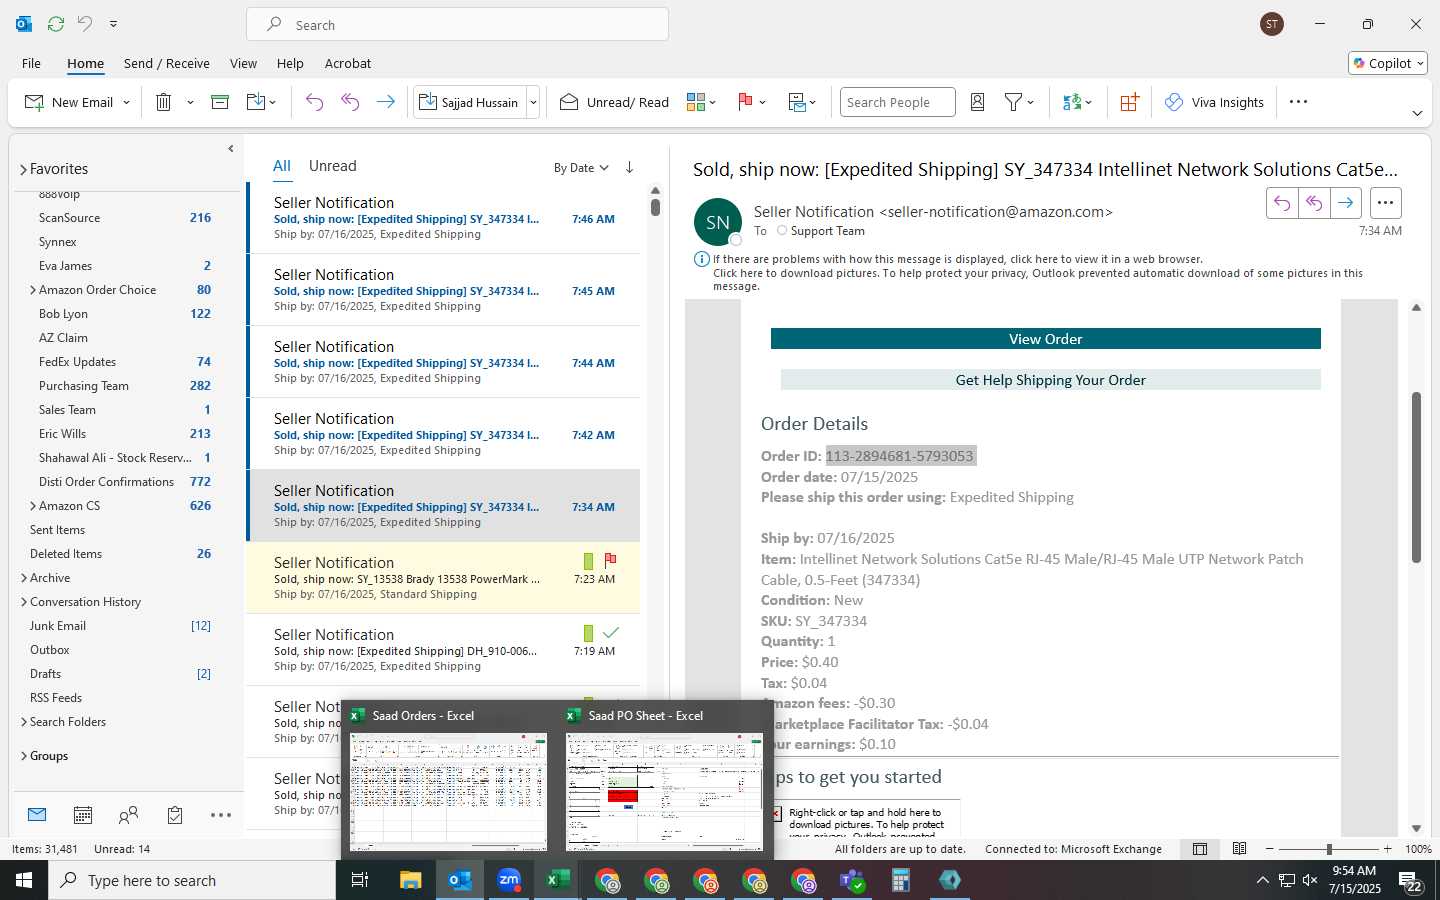The width and height of the screenshot is (1440, 900).
Task: Expand the Favorites section
Action: click(23, 169)
